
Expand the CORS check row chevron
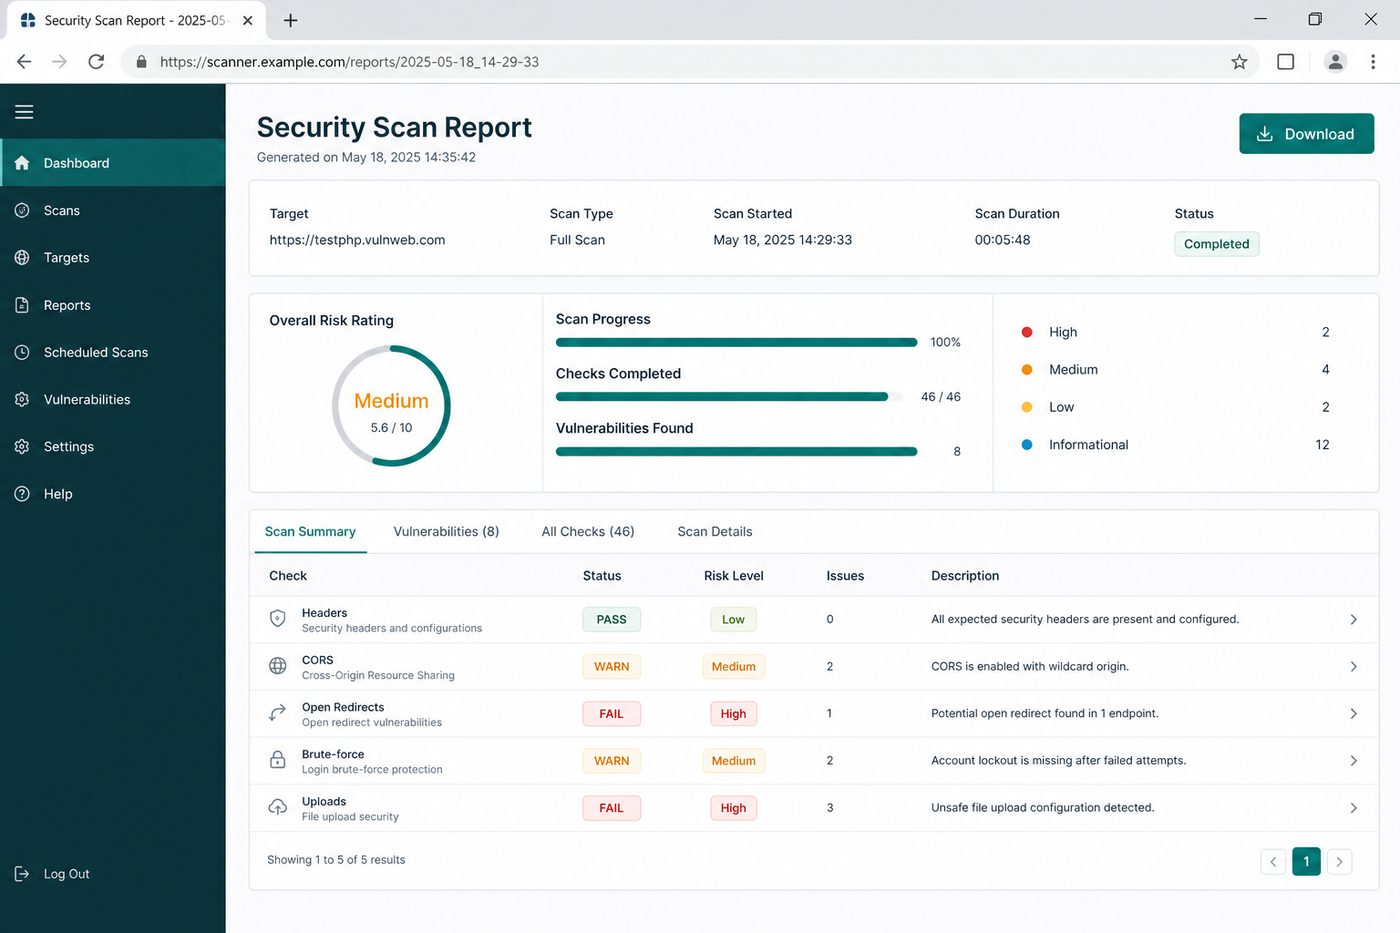pyautogui.click(x=1353, y=667)
